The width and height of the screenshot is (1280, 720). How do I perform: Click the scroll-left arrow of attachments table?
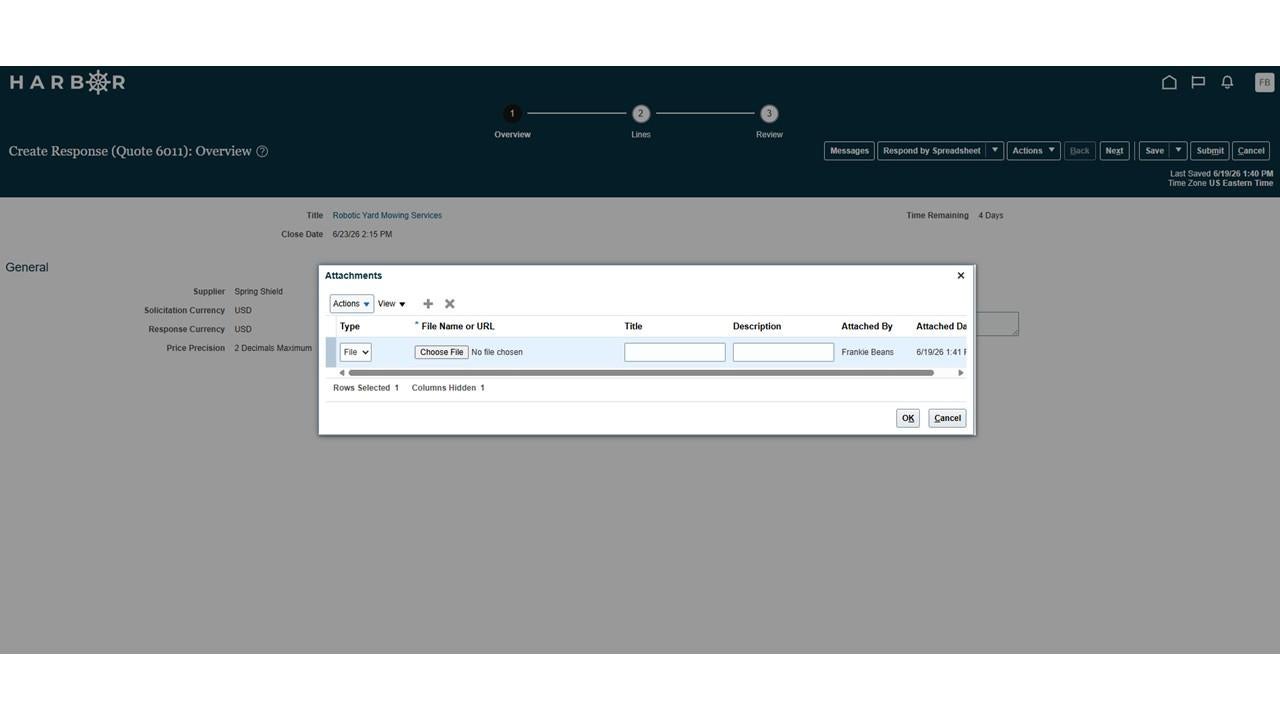pos(342,373)
